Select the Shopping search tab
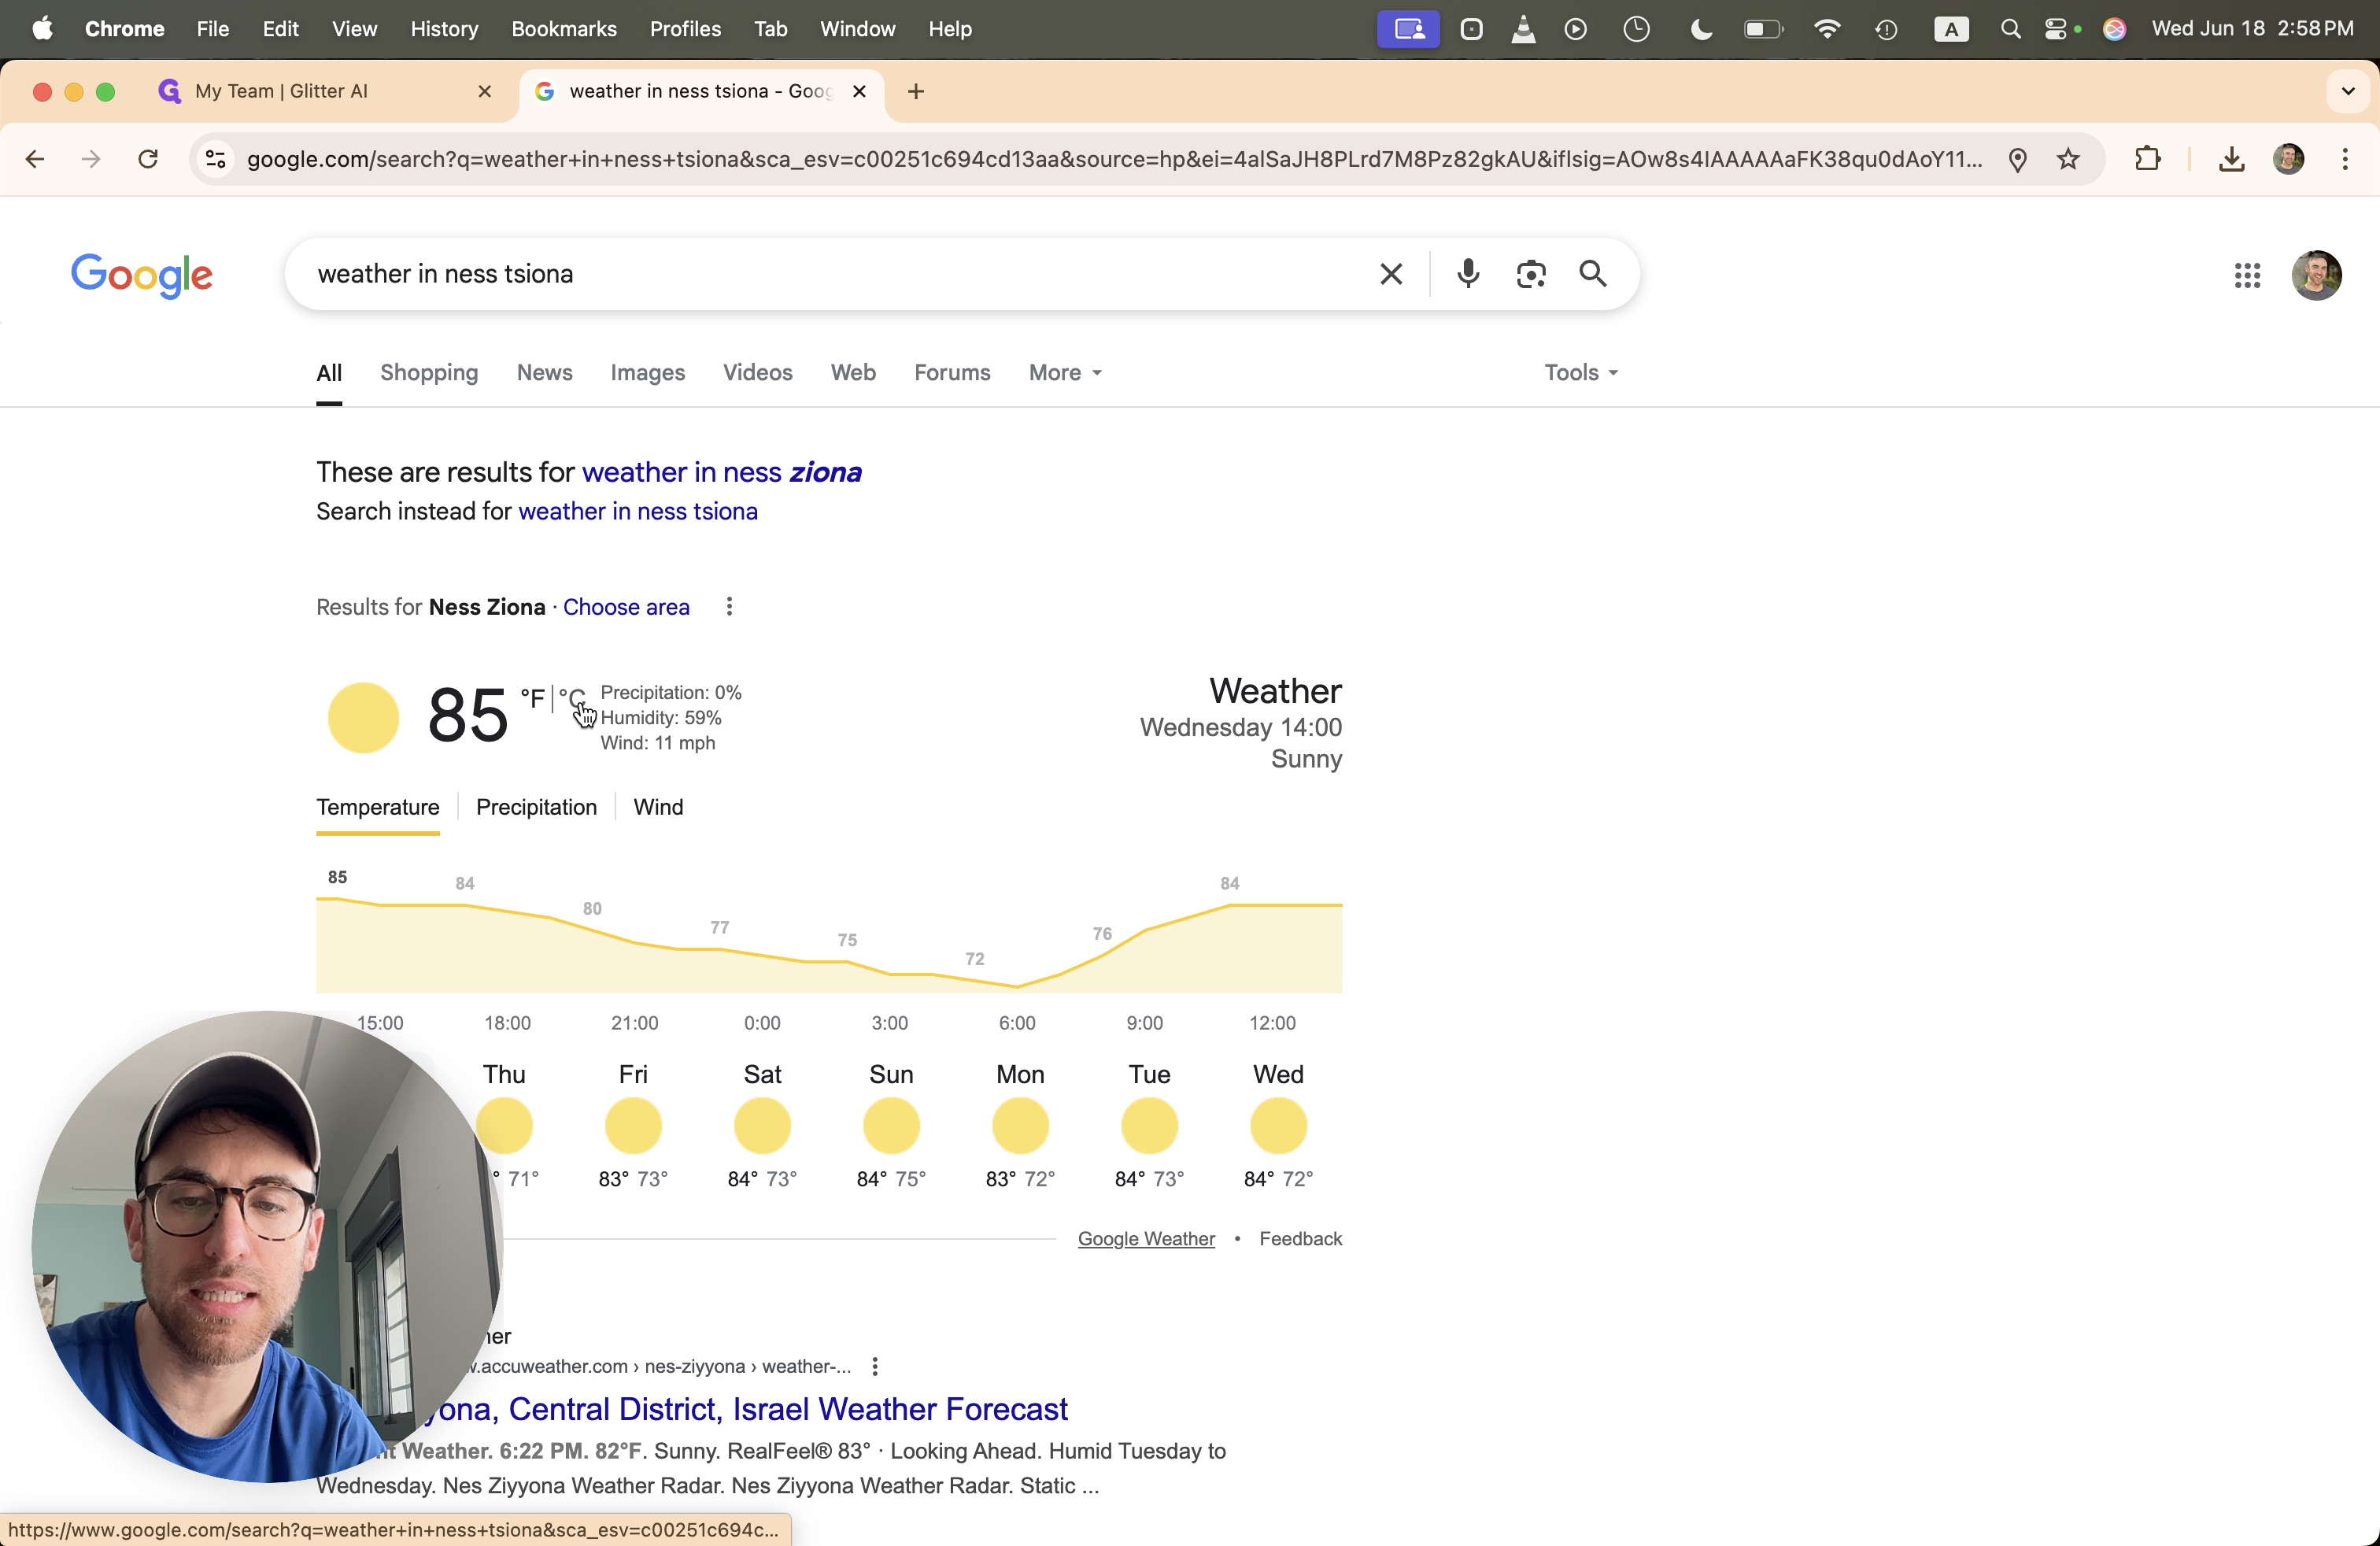This screenshot has width=2380, height=1546. click(x=429, y=373)
